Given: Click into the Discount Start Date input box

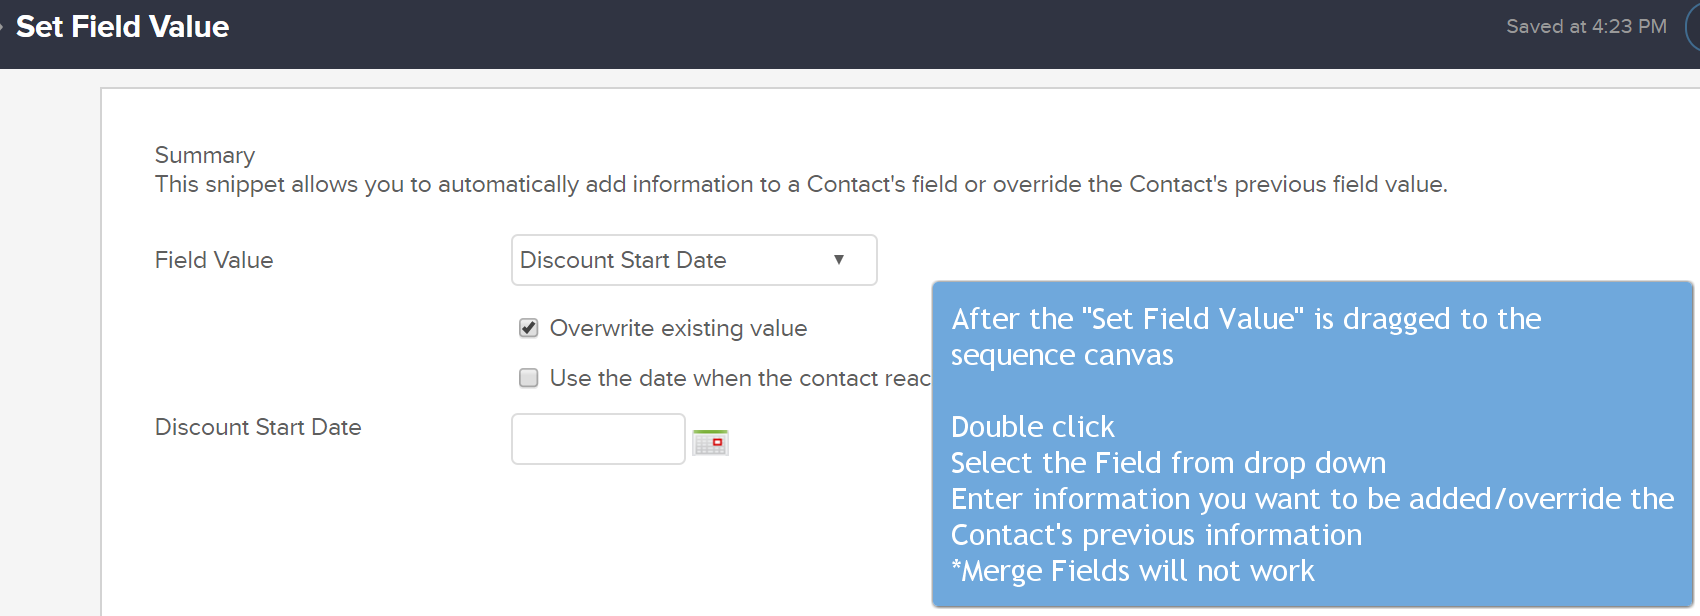Looking at the screenshot, I should (x=598, y=439).
